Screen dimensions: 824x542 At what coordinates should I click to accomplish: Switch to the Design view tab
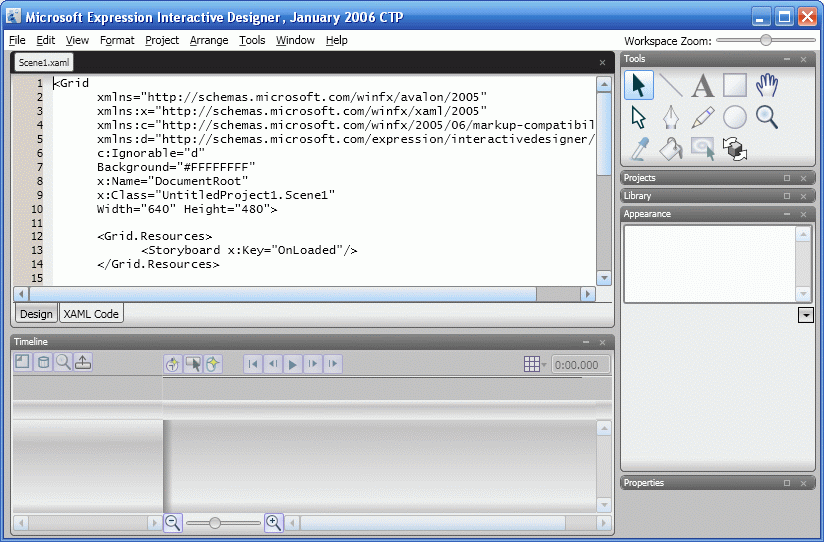coord(36,314)
